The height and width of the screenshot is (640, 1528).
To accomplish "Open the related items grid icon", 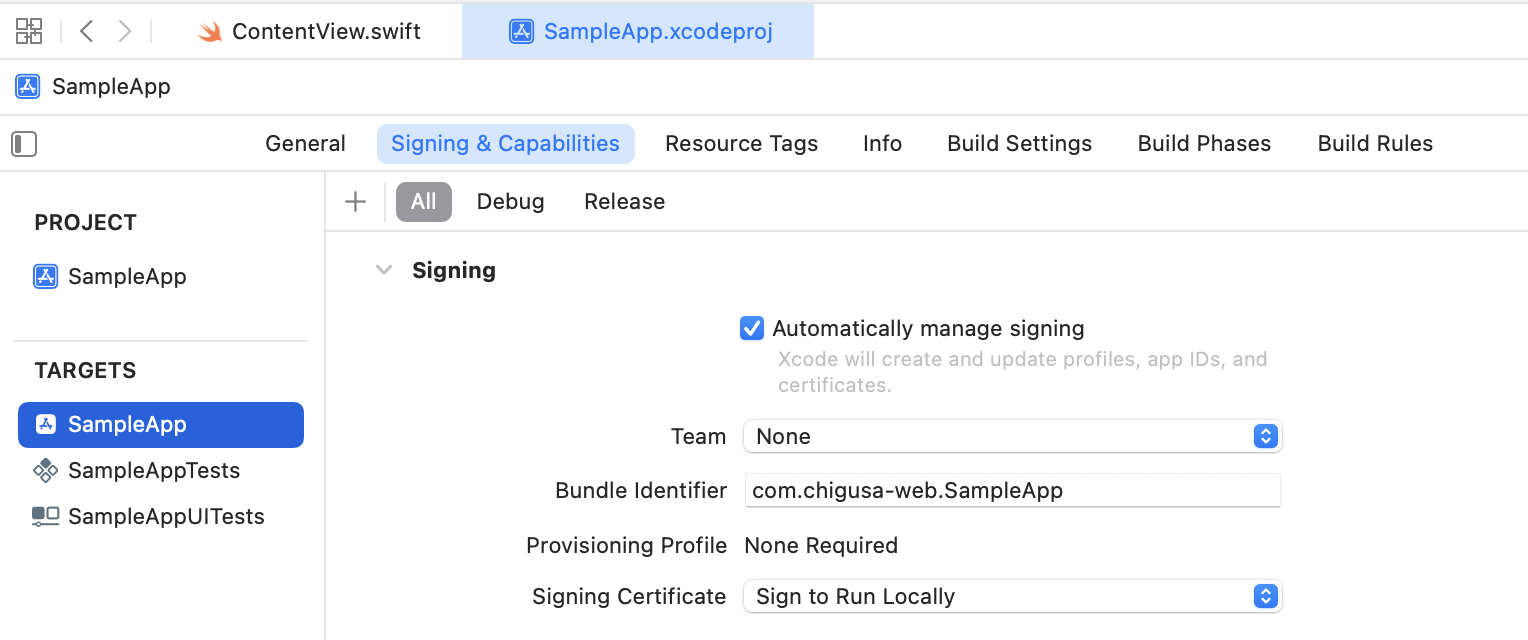I will click(x=29, y=31).
